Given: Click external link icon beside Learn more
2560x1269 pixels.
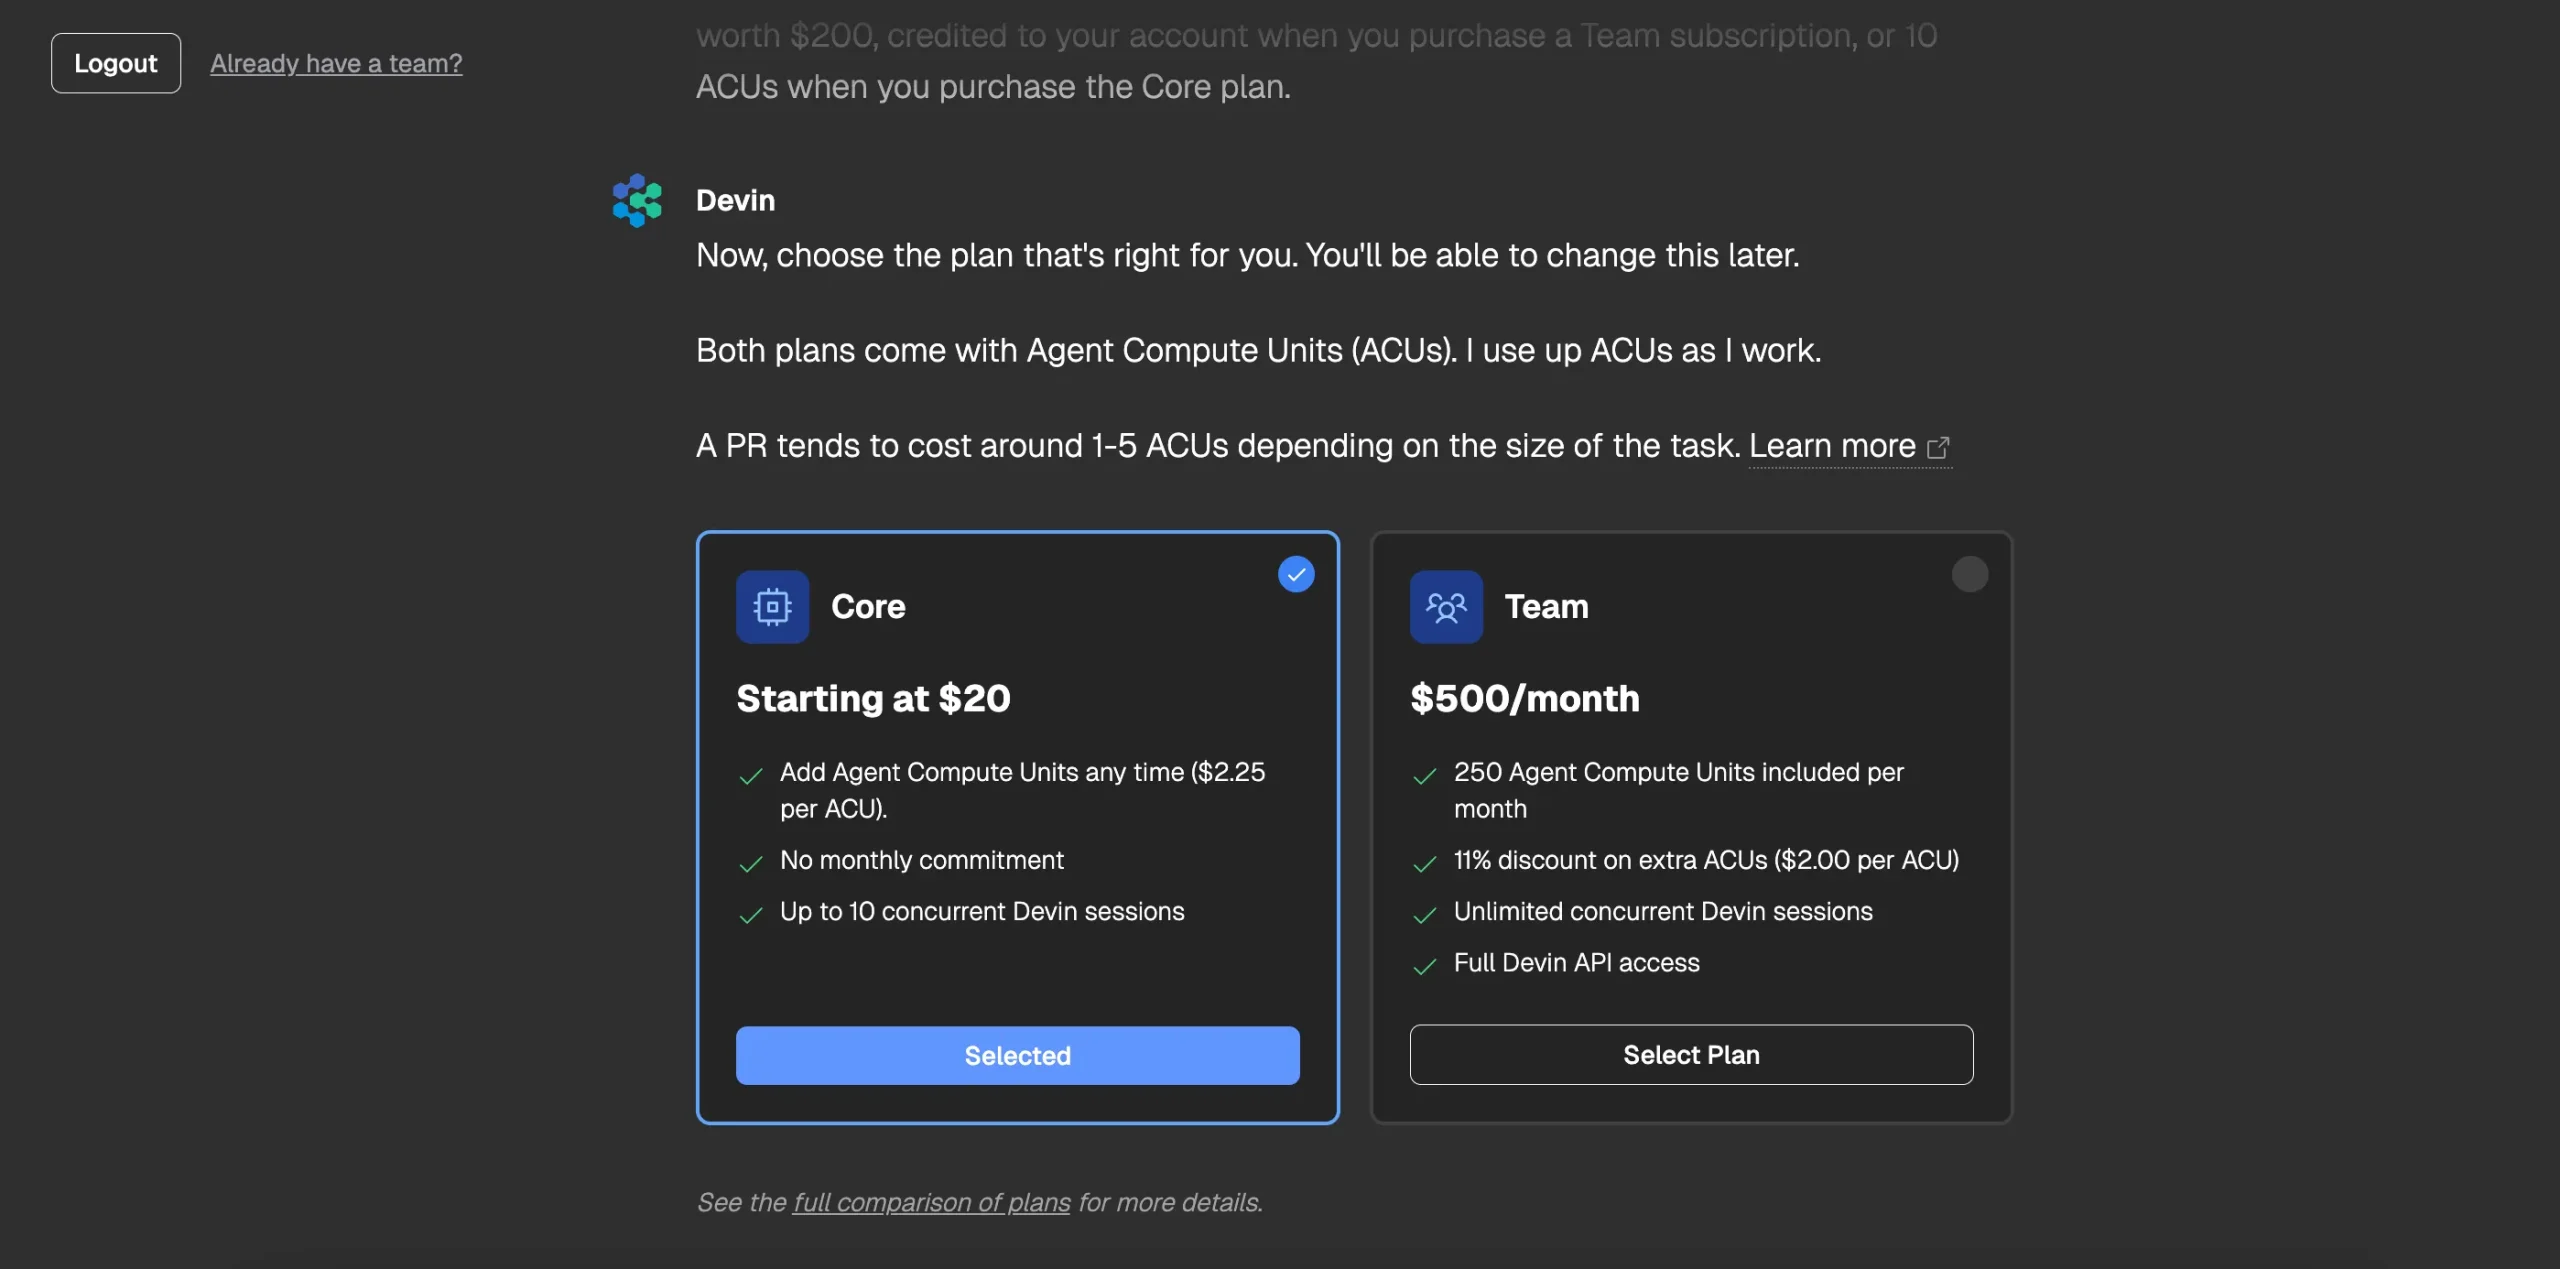Looking at the screenshot, I should (x=1938, y=447).
